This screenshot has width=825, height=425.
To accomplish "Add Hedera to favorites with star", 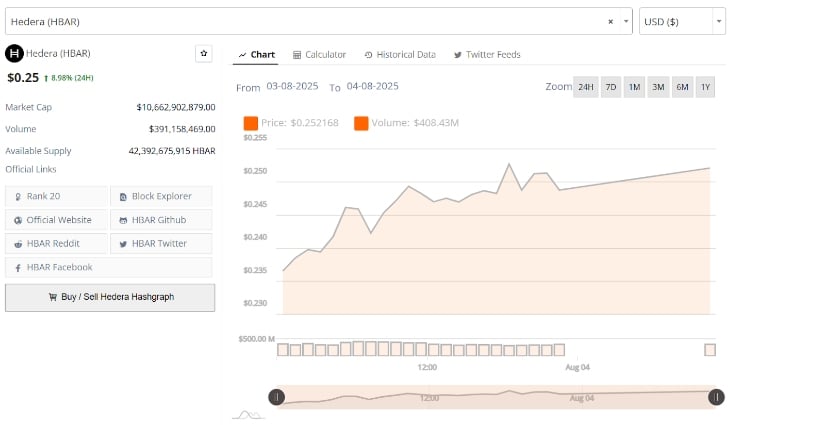I will click(204, 53).
